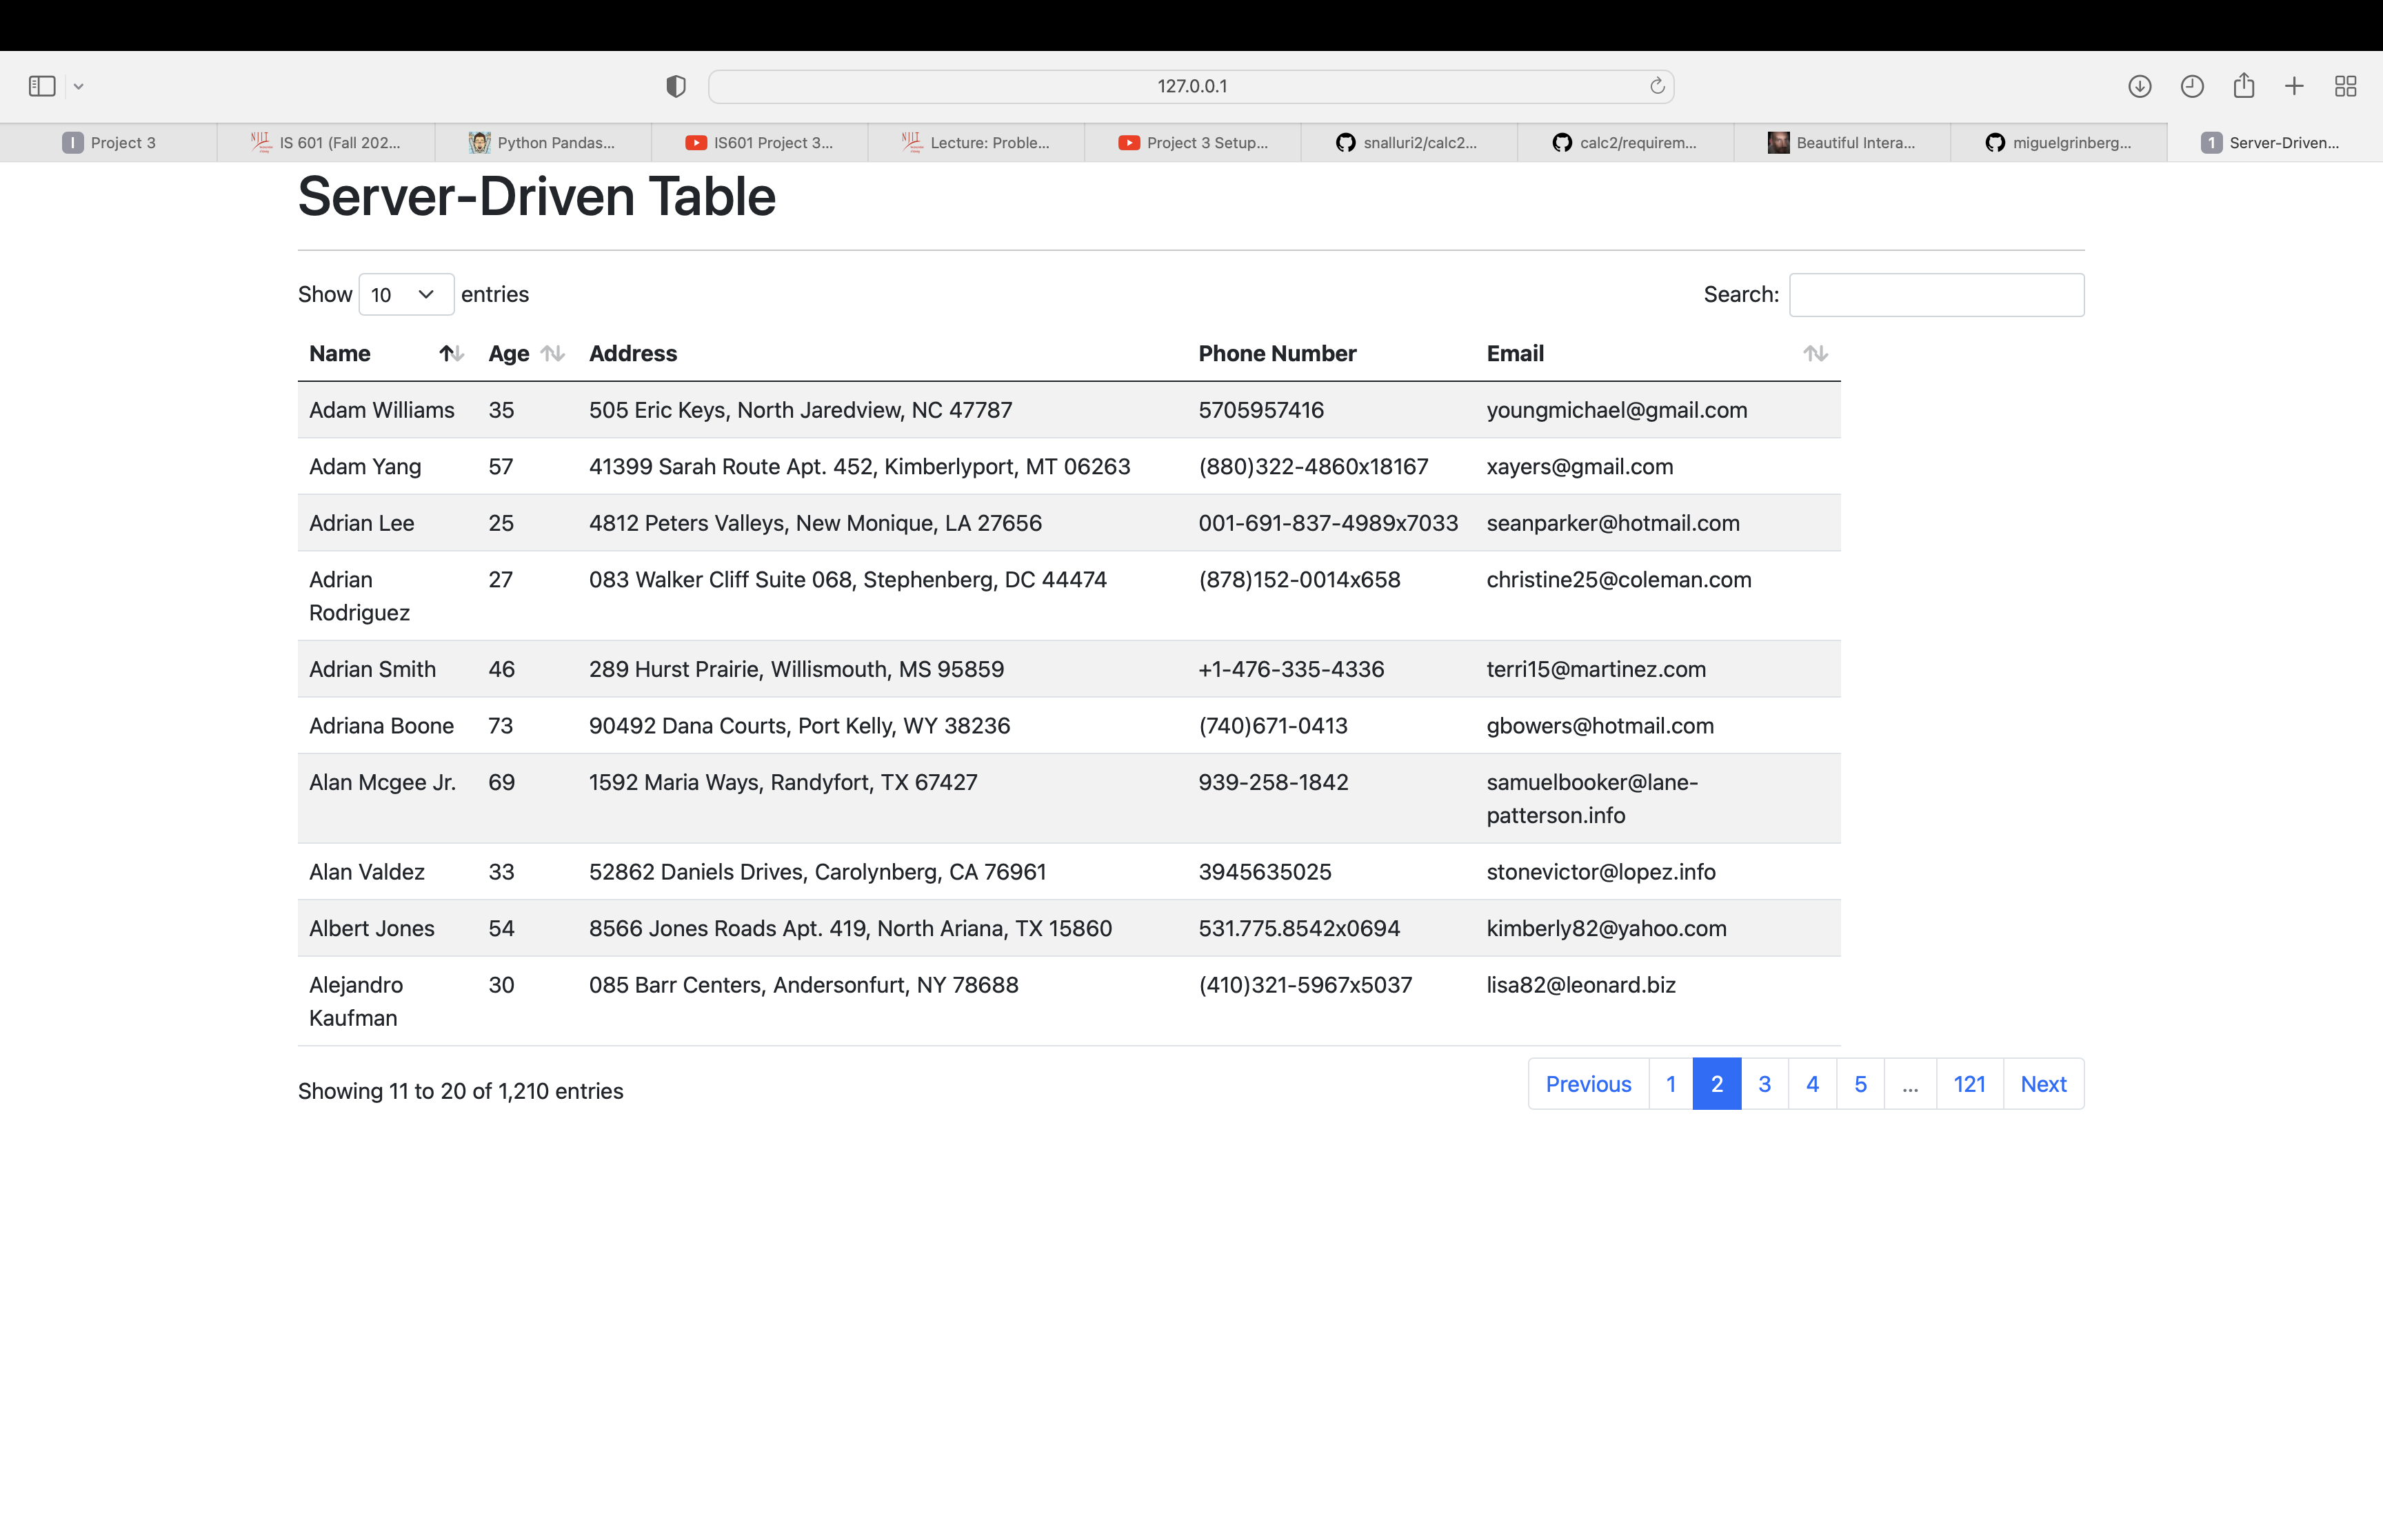The height and width of the screenshot is (1540, 2383).
Task: Open the Share menu icon
Action: [2244, 86]
